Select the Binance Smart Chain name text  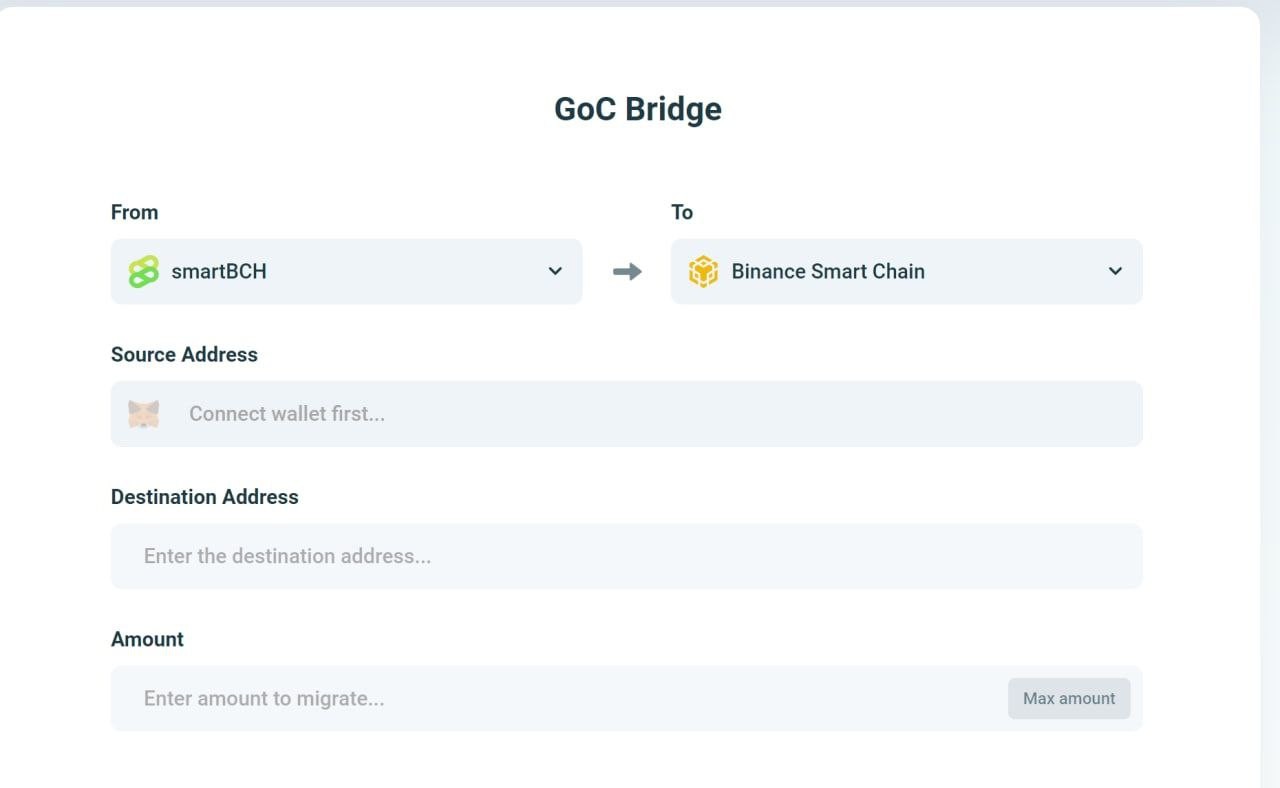[828, 271]
